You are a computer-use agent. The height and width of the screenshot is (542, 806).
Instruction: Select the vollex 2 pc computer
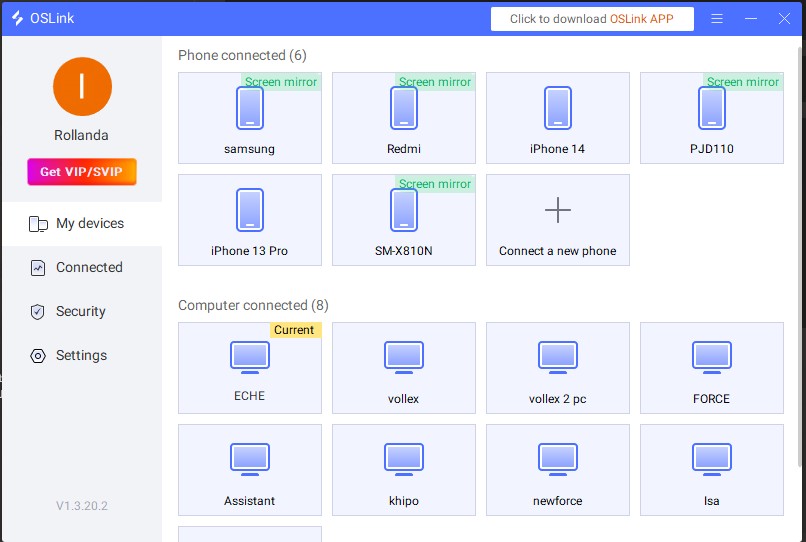(x=558, y=356)
